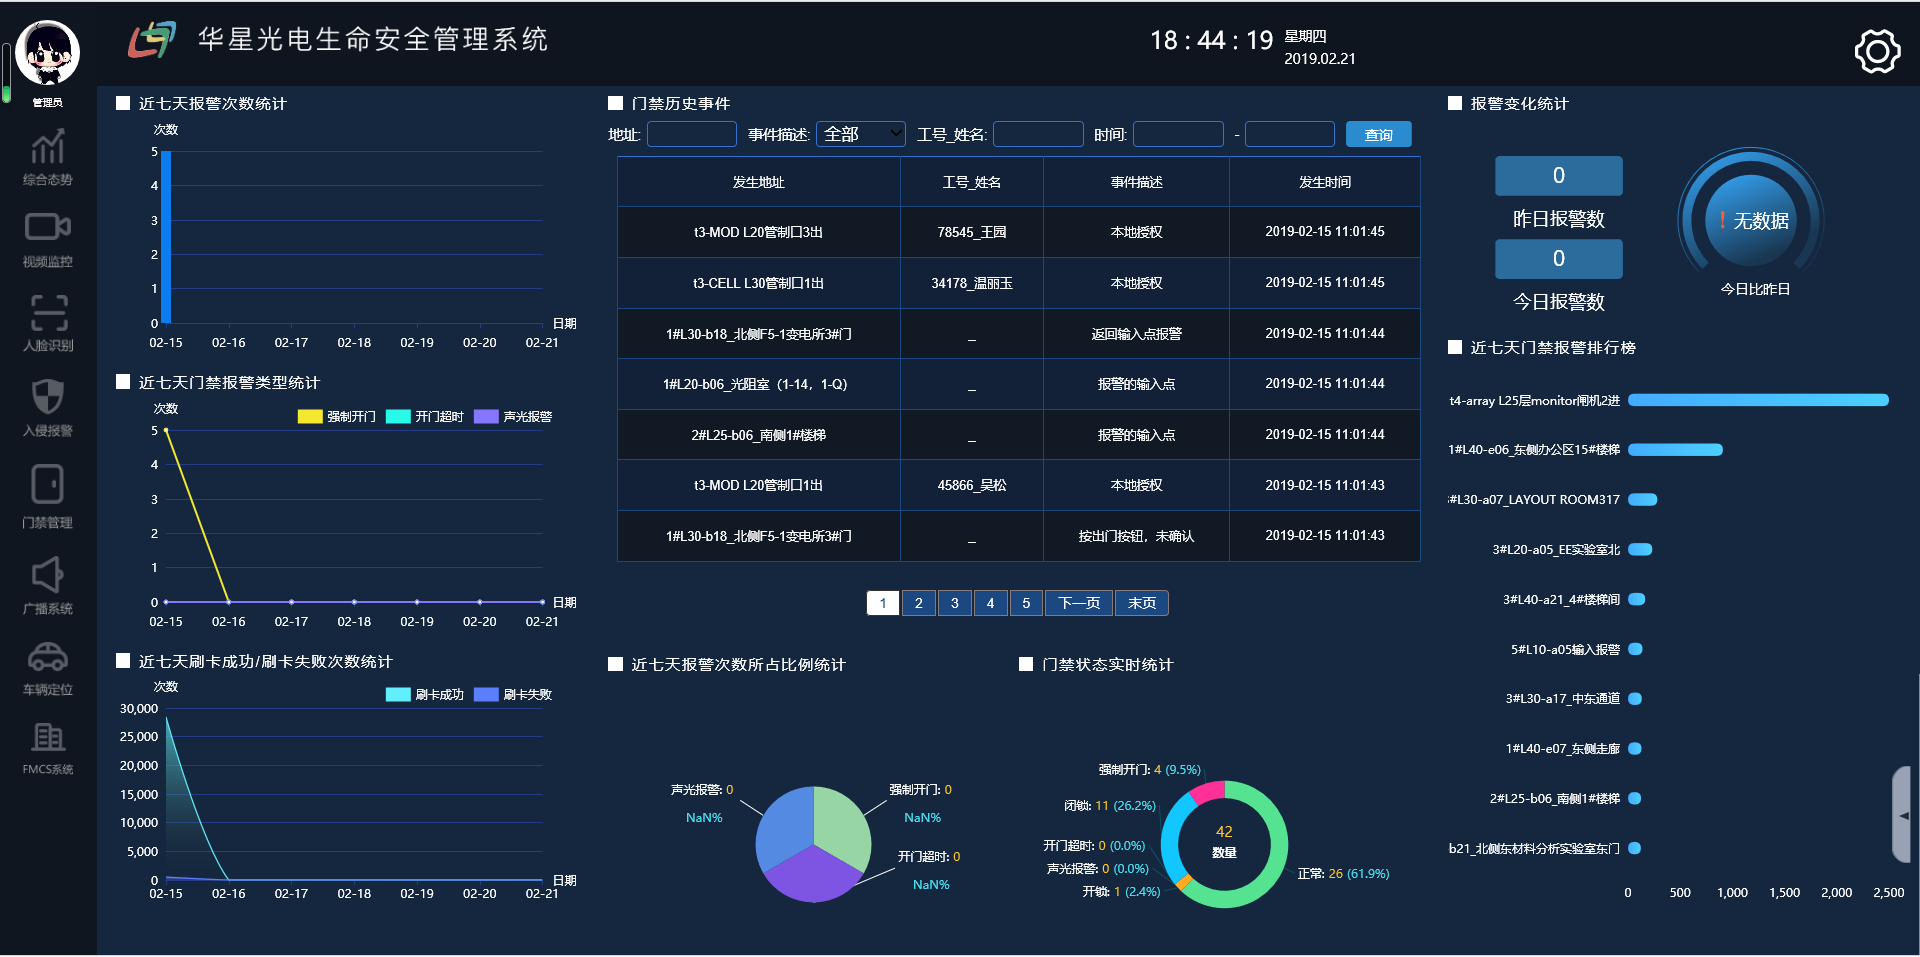Click the 查询 search button
The width and height of the screenshot is (1920, 957).
pyautogui.click(x=1378, y=134)
